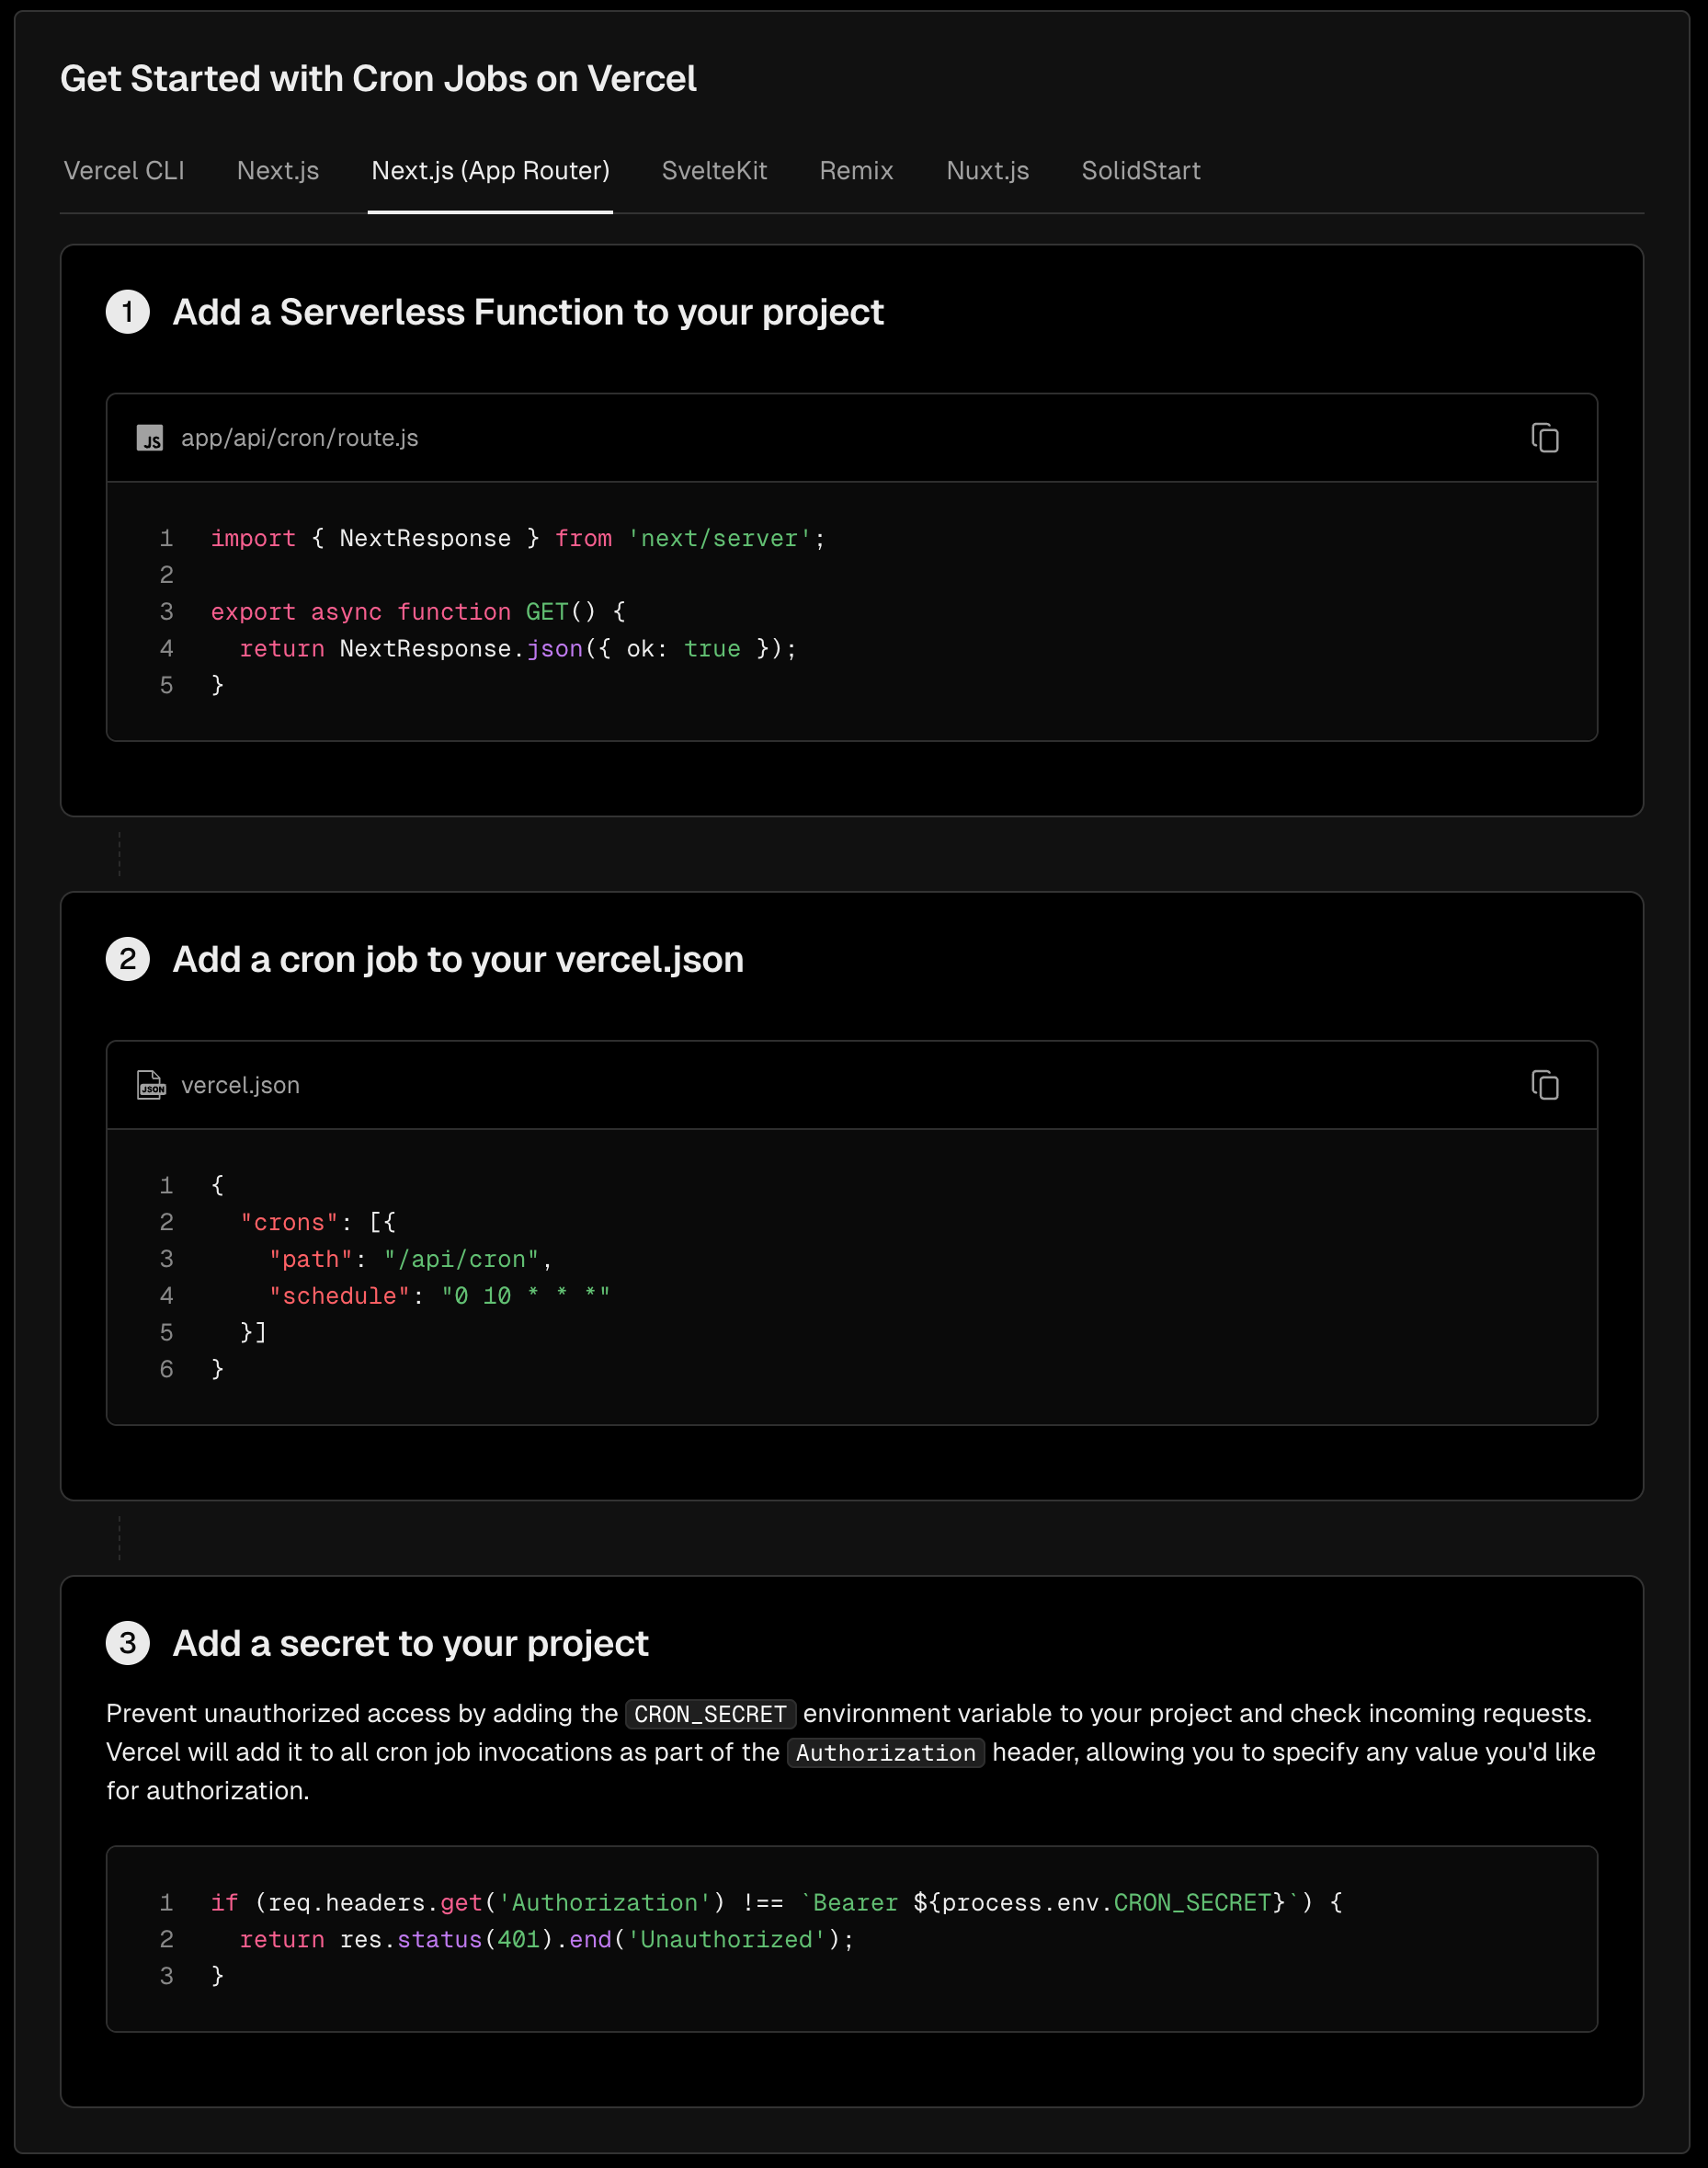This screenshot has height=2168, width=1708.
Task: Open the Next.js tab
Action: [x=278, y=171]
